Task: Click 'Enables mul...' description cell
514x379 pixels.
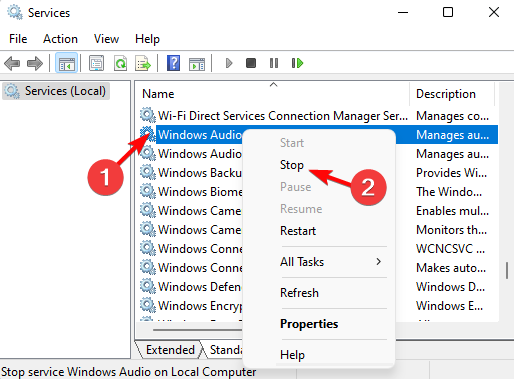Action: [x=452, y=211]
